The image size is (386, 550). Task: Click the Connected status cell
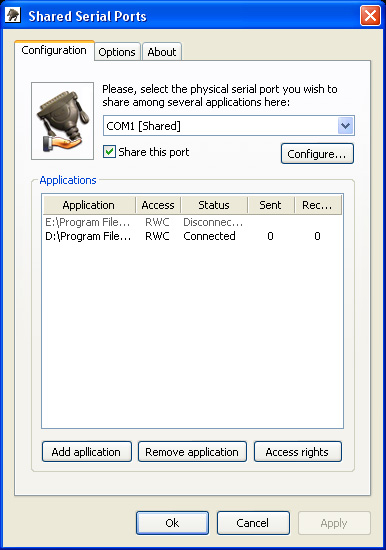209,236
